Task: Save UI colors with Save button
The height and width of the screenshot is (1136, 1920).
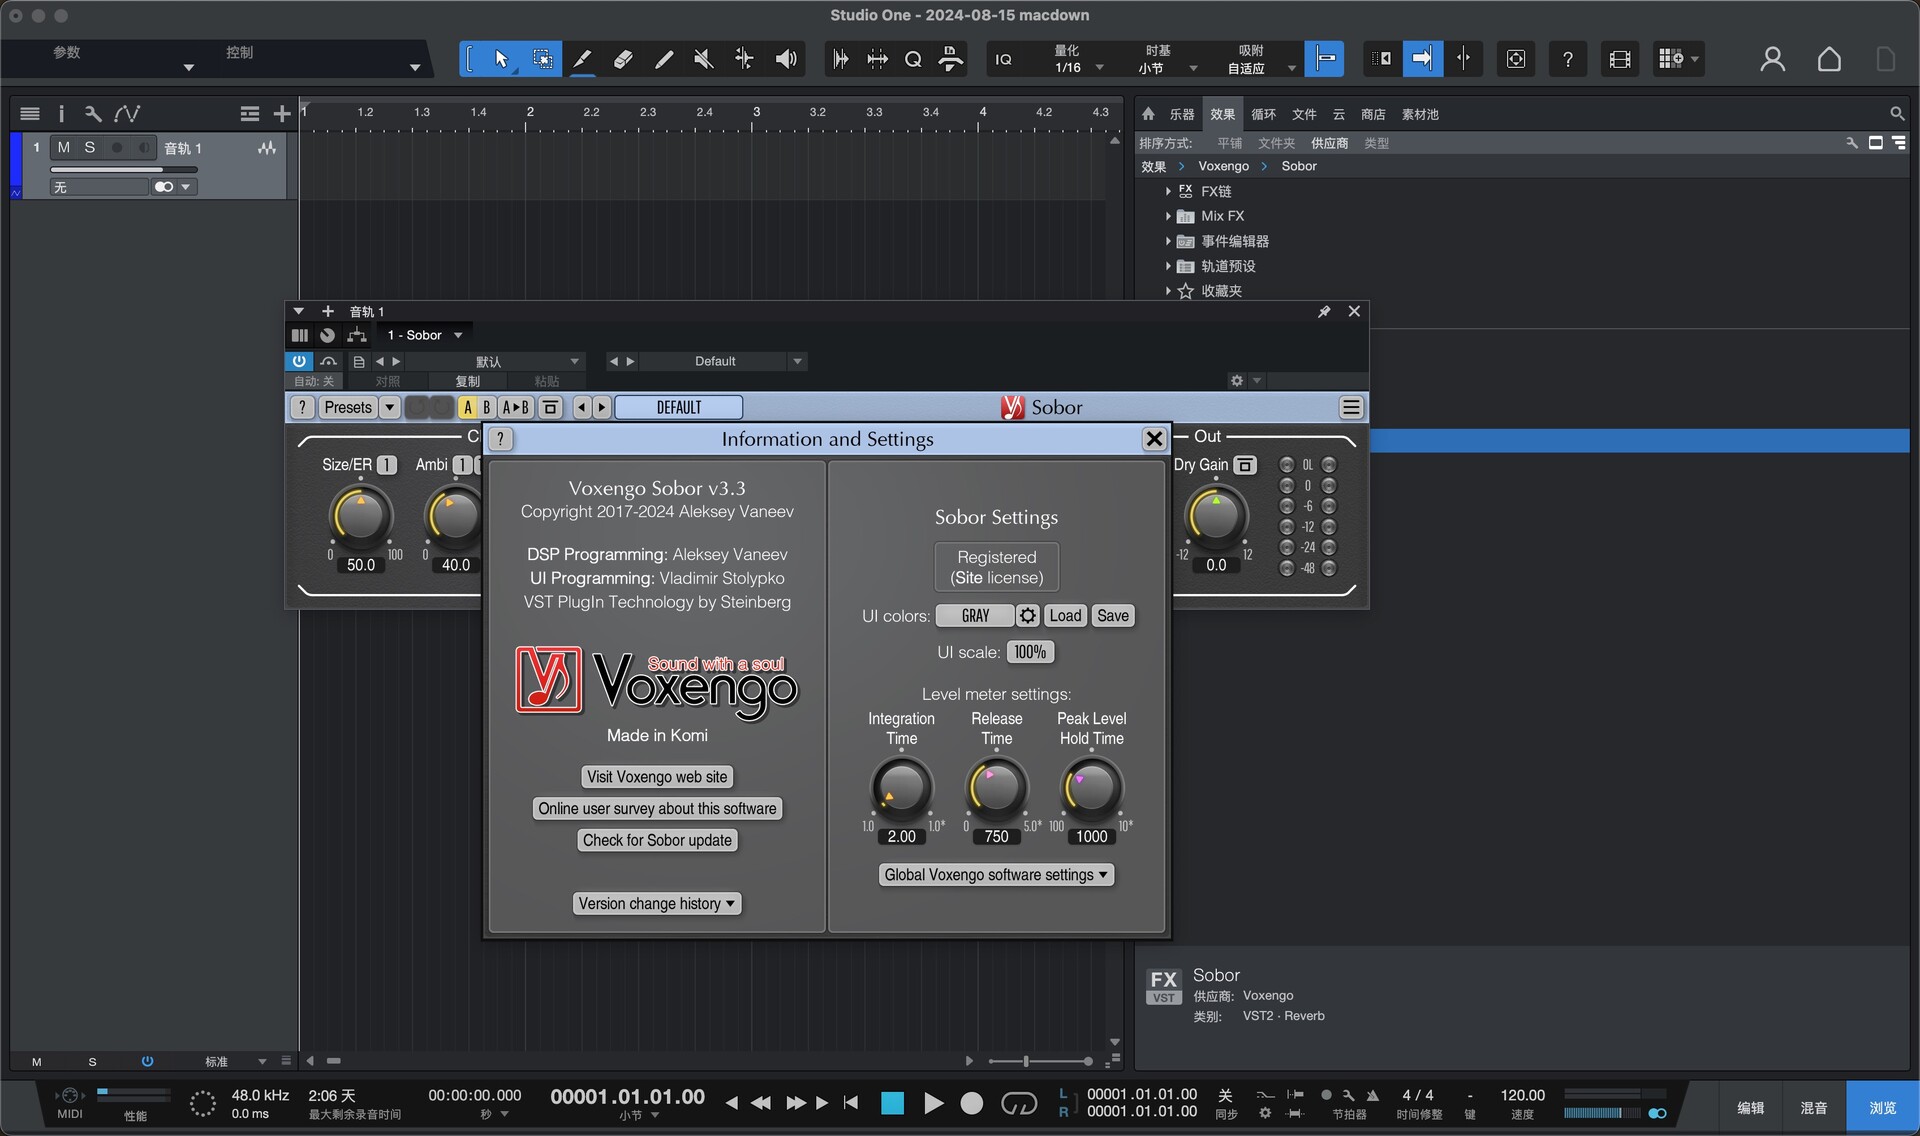Action: point(1113,616)
